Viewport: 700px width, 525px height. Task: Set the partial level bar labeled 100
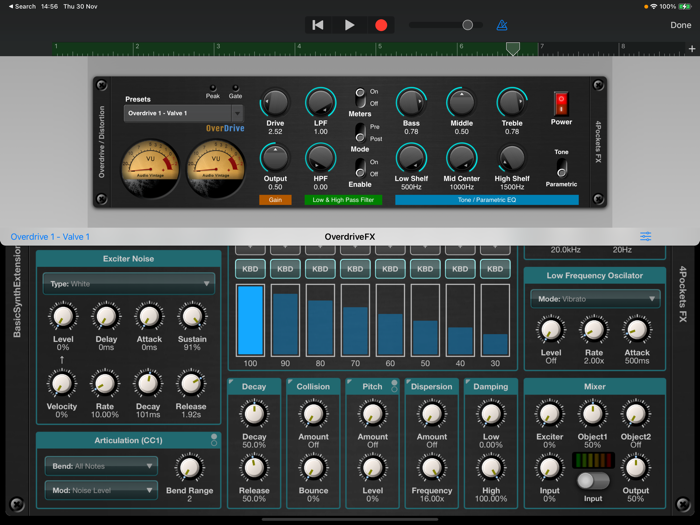[x=250, y=320]
